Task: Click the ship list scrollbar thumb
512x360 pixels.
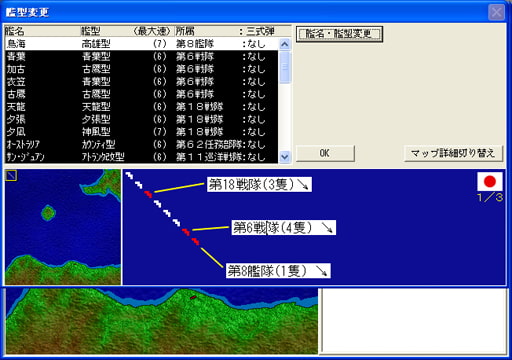Action: [x=285, y=67]
